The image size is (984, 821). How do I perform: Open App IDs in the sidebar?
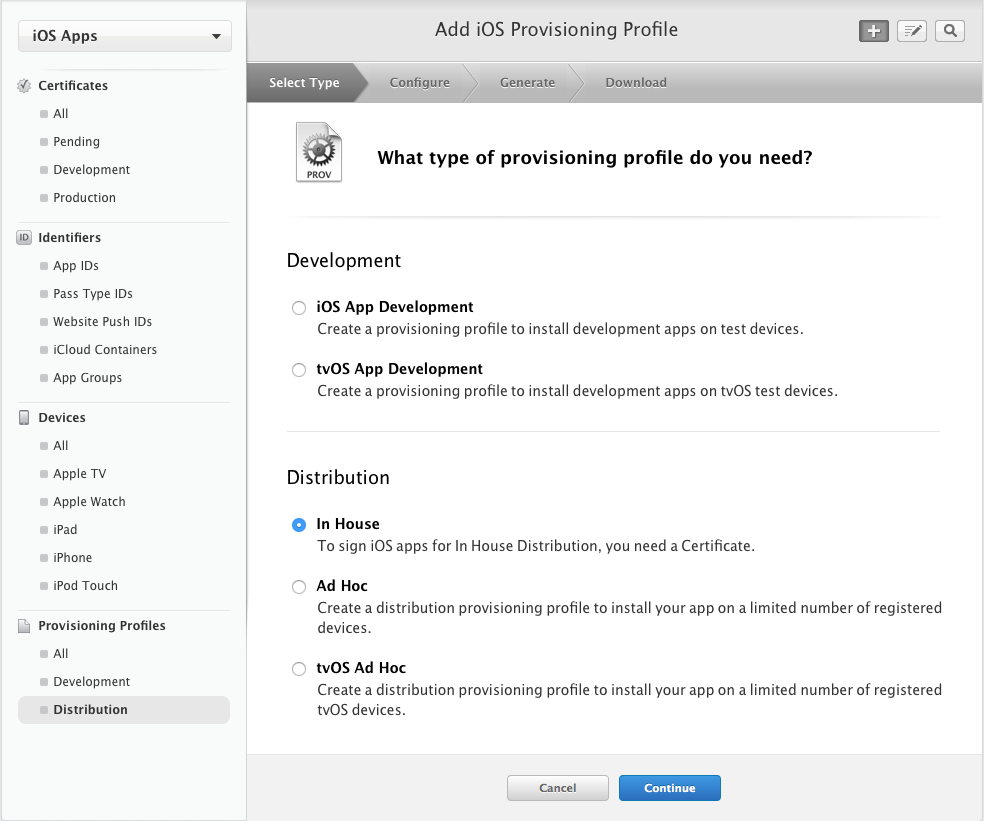click(76, 266)
